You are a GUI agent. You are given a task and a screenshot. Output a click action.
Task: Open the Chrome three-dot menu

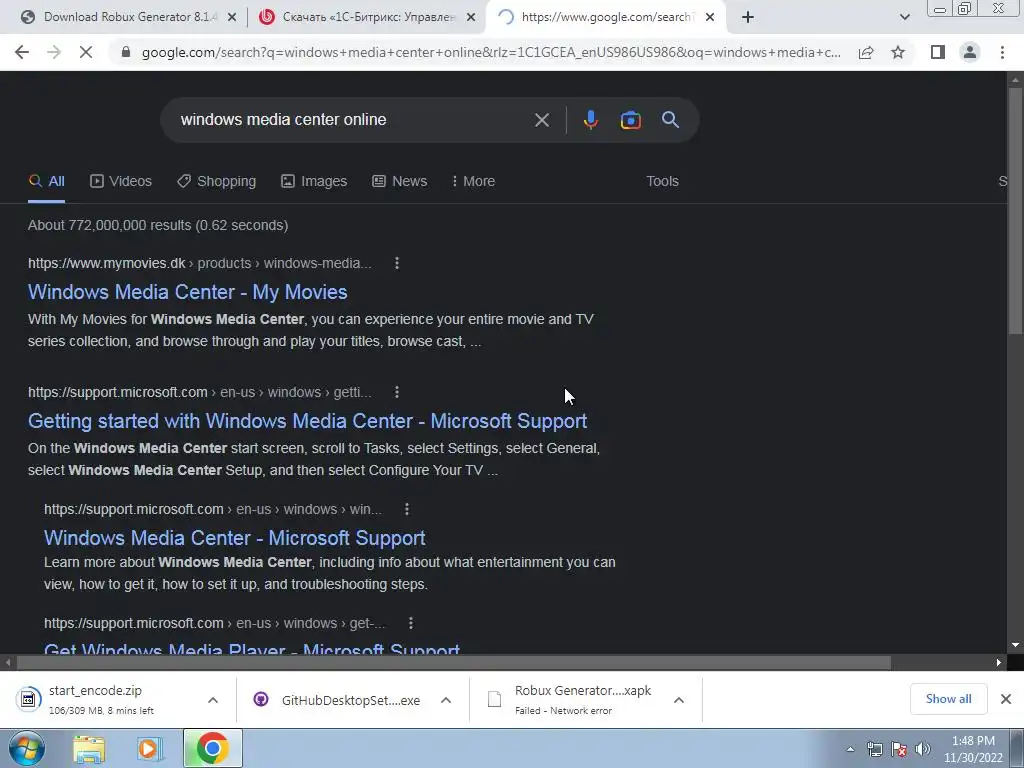[x=1002, y=52]
